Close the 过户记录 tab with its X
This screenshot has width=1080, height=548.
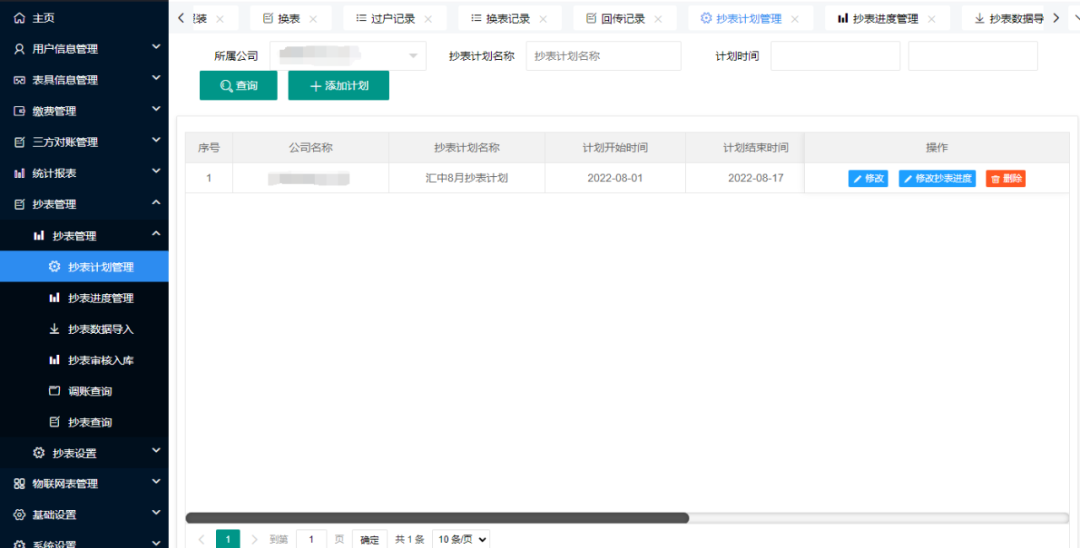[428, 19]
